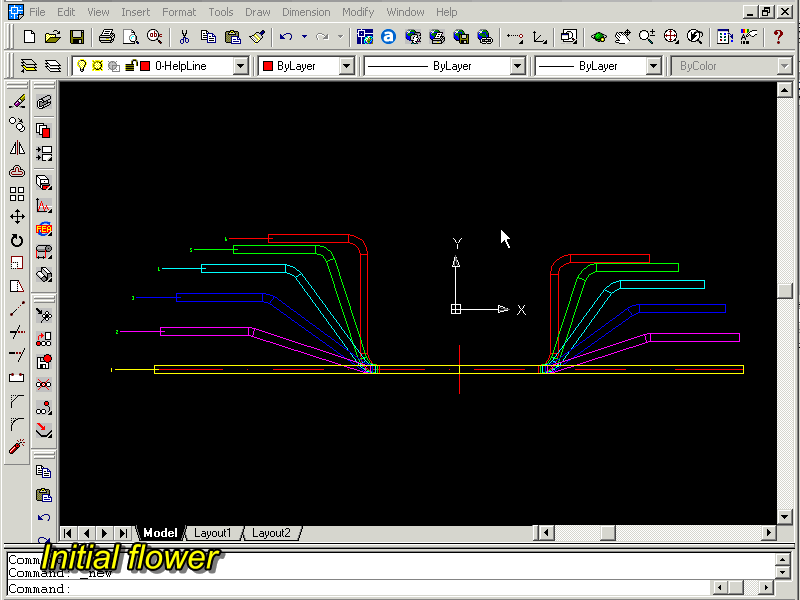Open the Undo history dropdown arrow
This screenshot has width=800, height=600.
coord(304,37)
